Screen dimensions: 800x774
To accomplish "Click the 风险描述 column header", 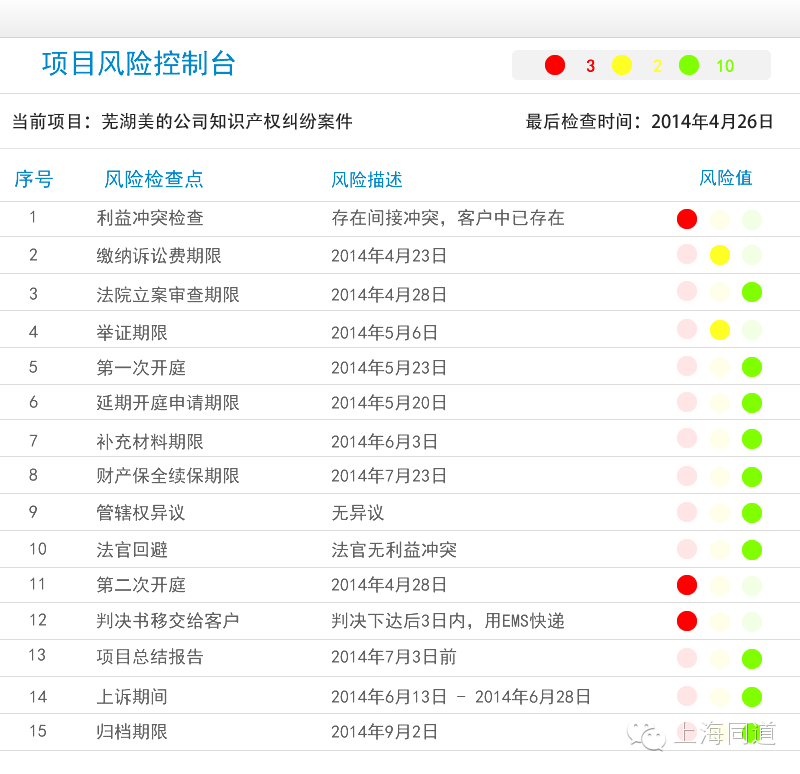I will point(366,180).
